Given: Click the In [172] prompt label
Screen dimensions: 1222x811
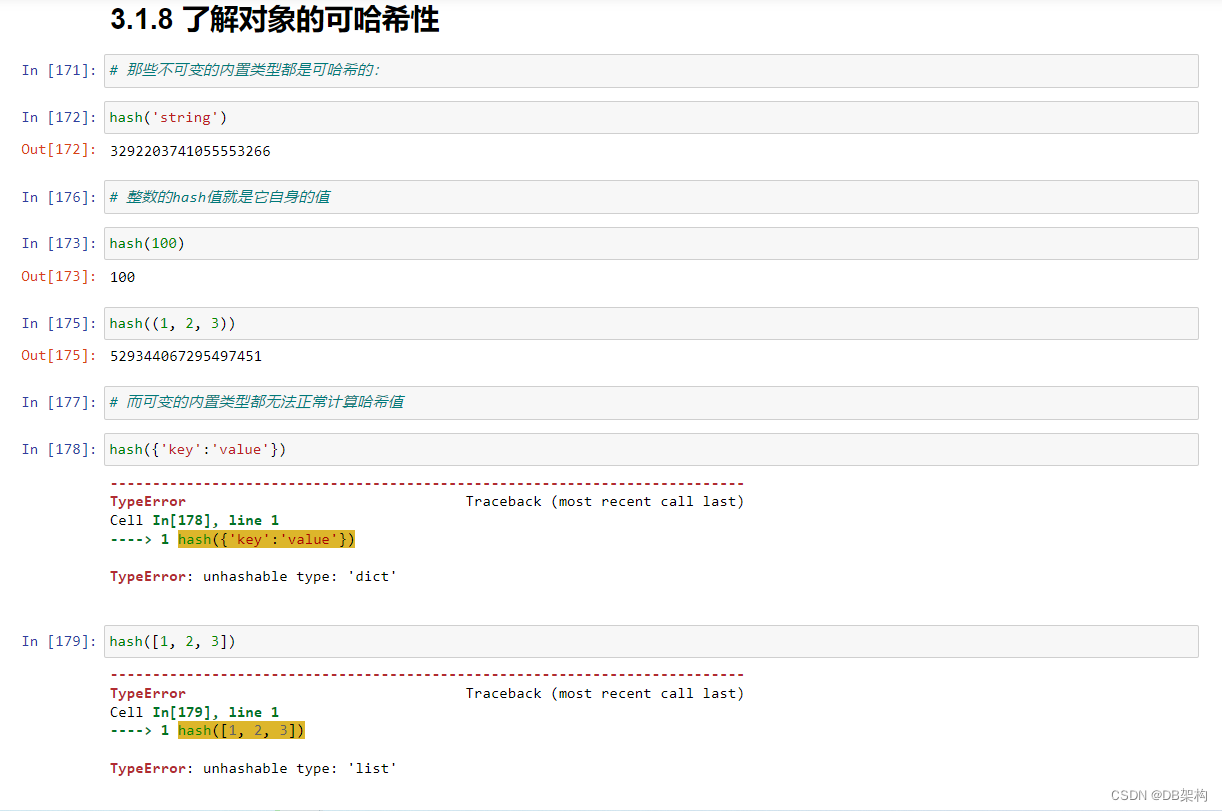Looking at the screenshot, I should point(59,117).
